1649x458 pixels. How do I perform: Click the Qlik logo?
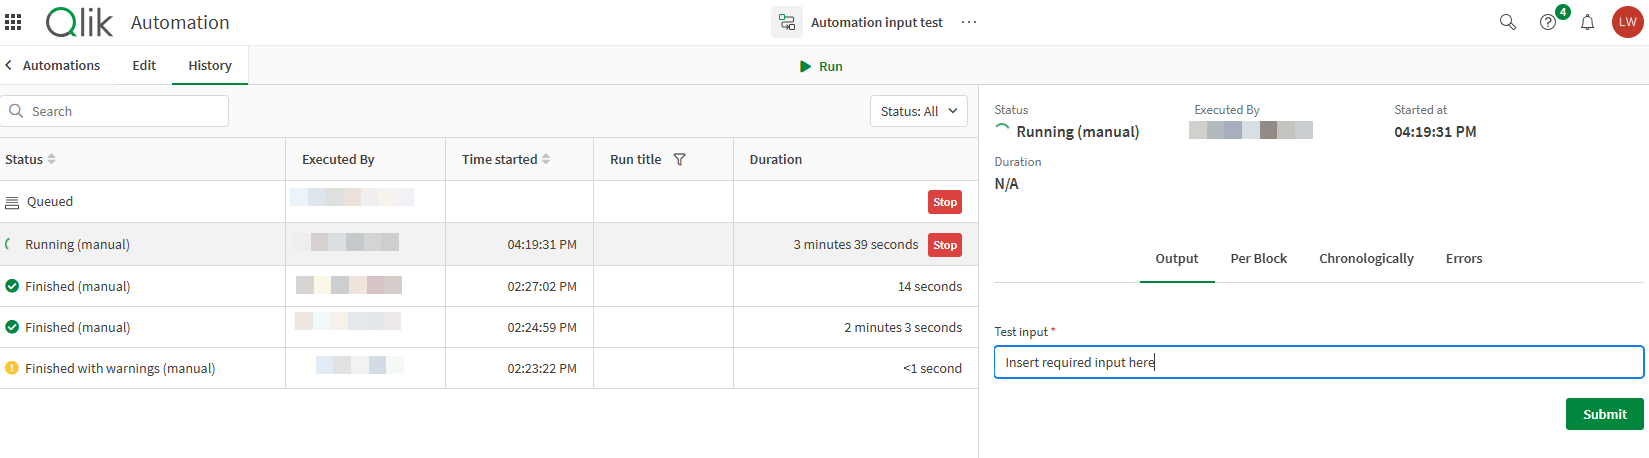pos(80,22)
